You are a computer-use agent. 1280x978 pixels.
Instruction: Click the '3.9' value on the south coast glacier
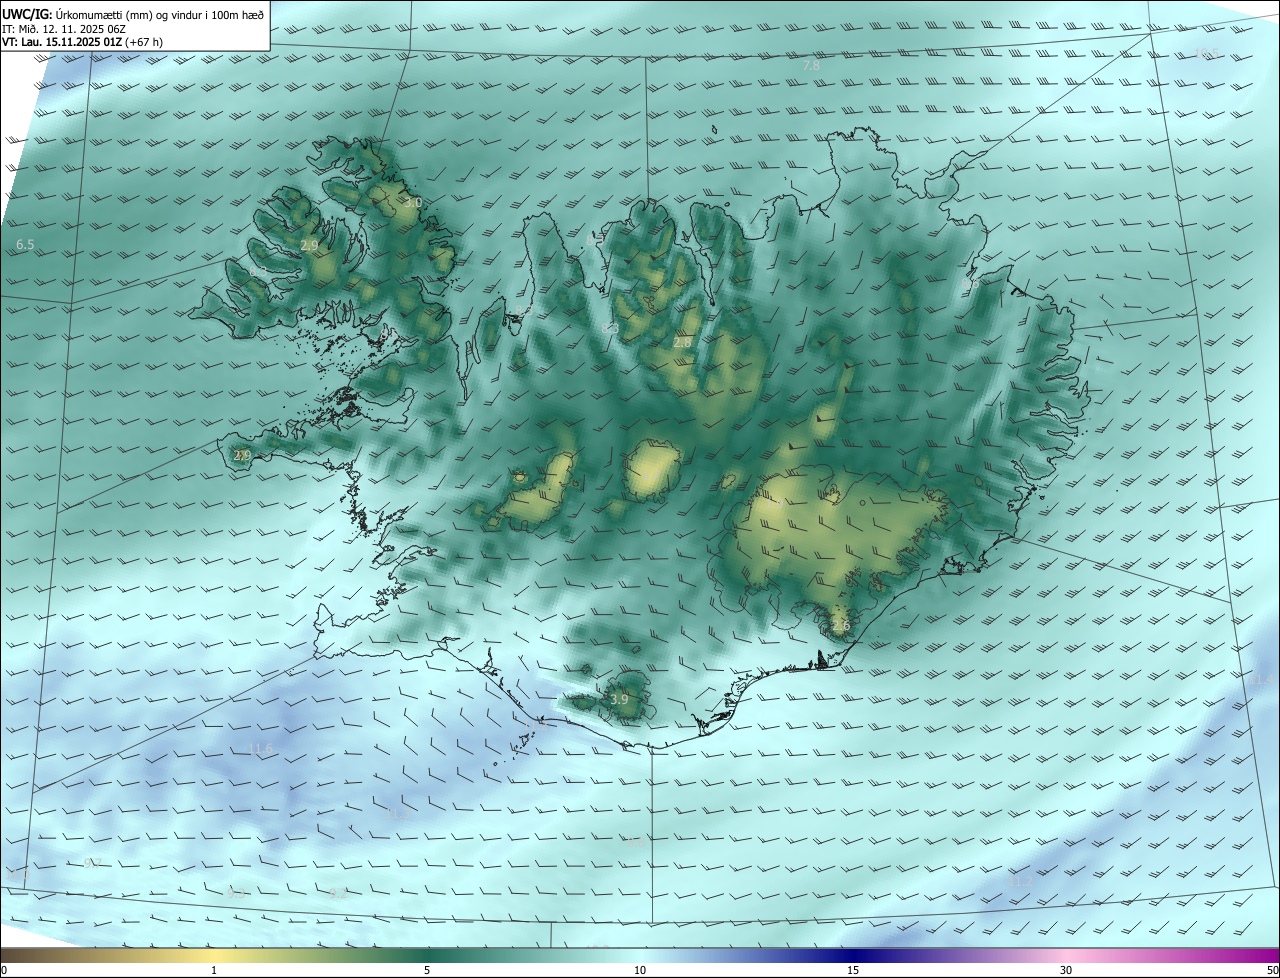tap(619, 699)
